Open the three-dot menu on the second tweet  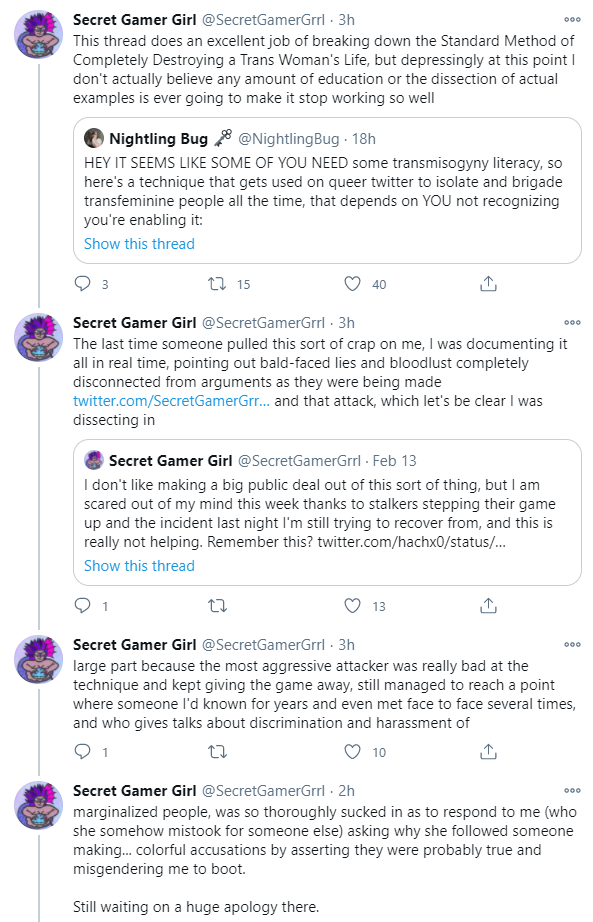(572, 321)
